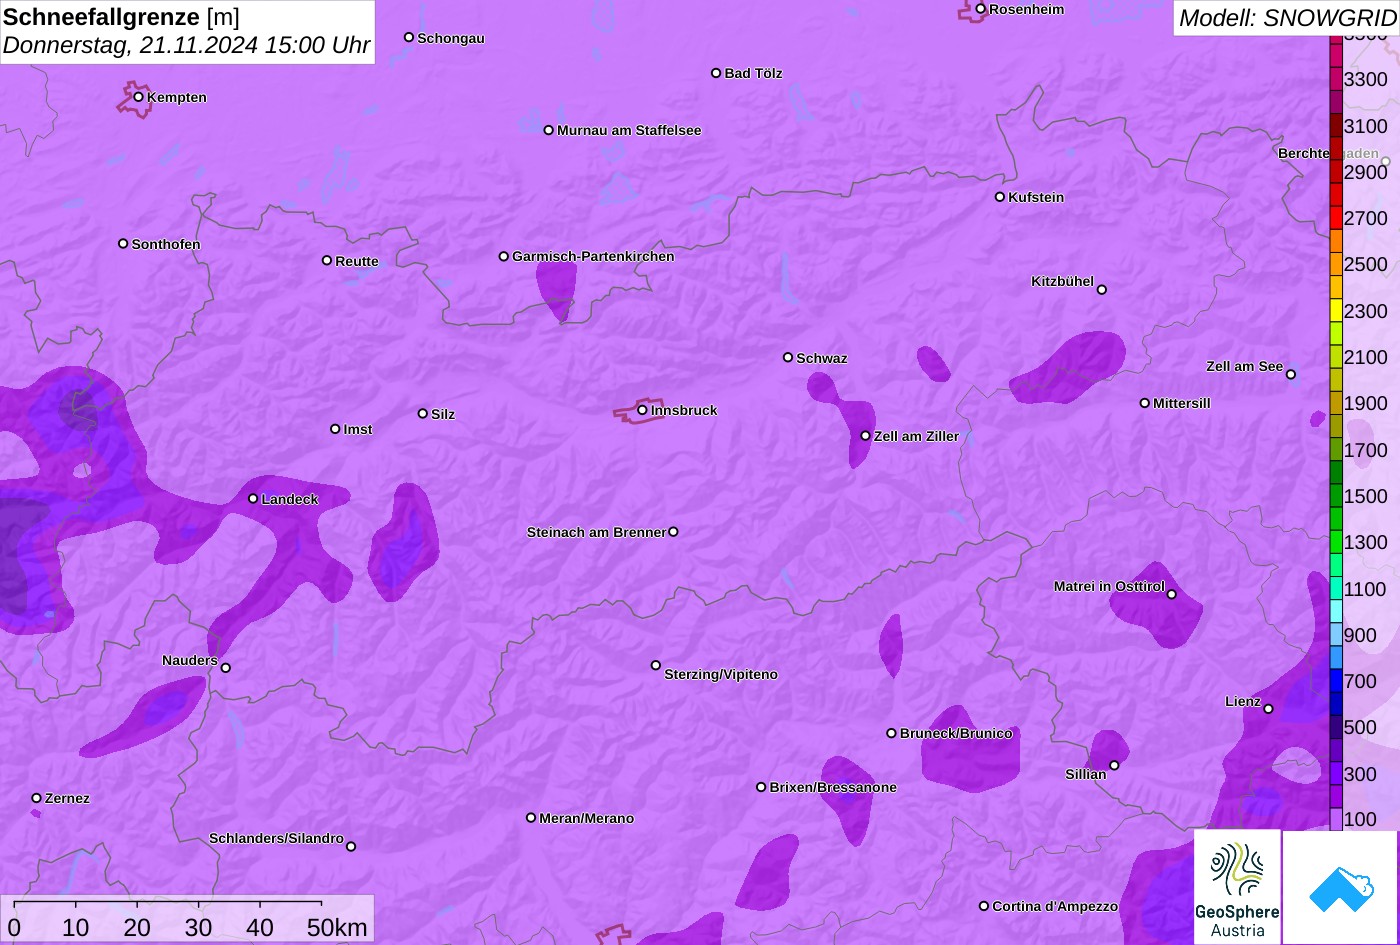The height and width of the screenshot is (945, 1400).
Task: Click the 3300 legend value
Action: pos(1366,79)
